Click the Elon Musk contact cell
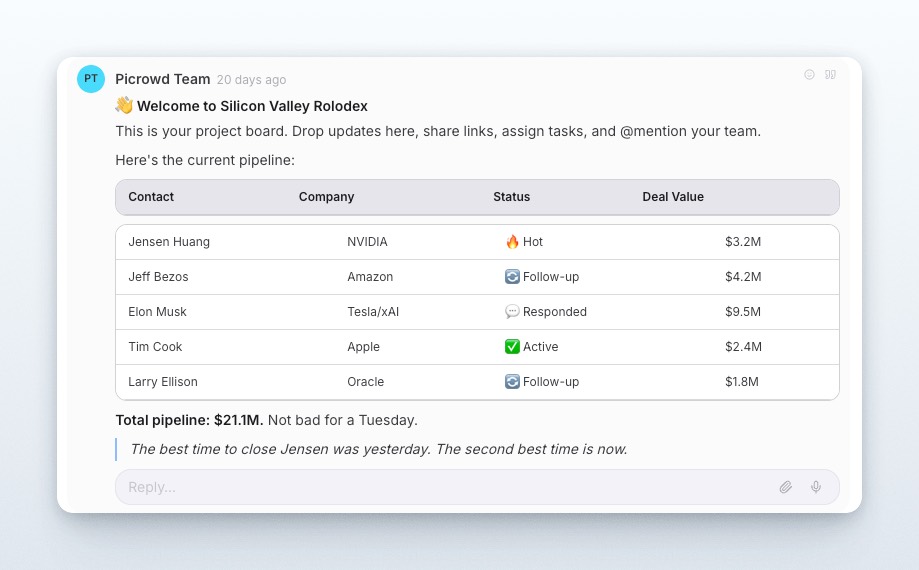 [157, 312]
